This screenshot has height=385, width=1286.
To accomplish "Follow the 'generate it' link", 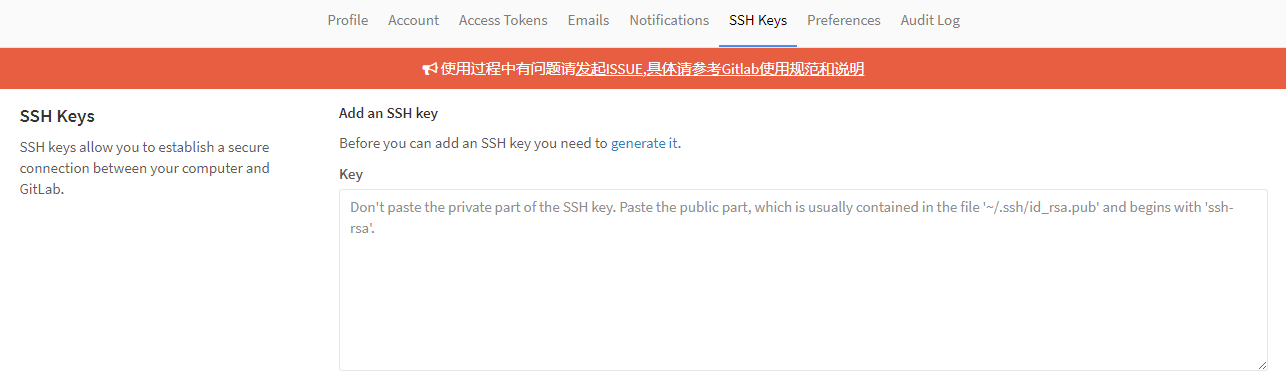I will (x=645, y=143).
